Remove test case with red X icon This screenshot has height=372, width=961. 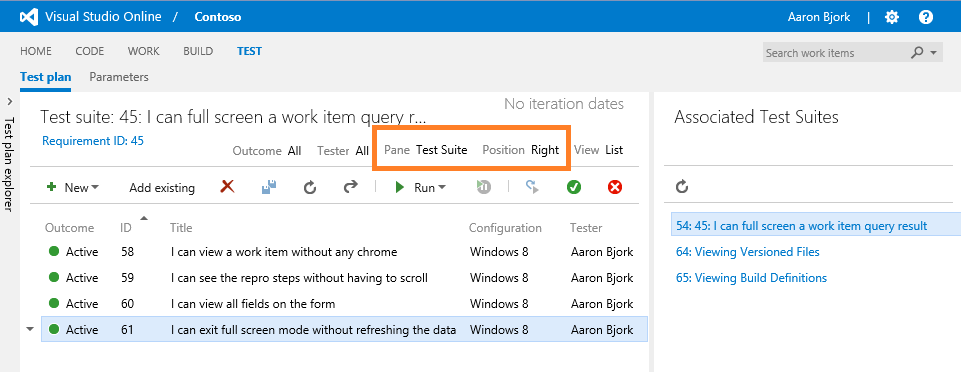click(227, 186)
